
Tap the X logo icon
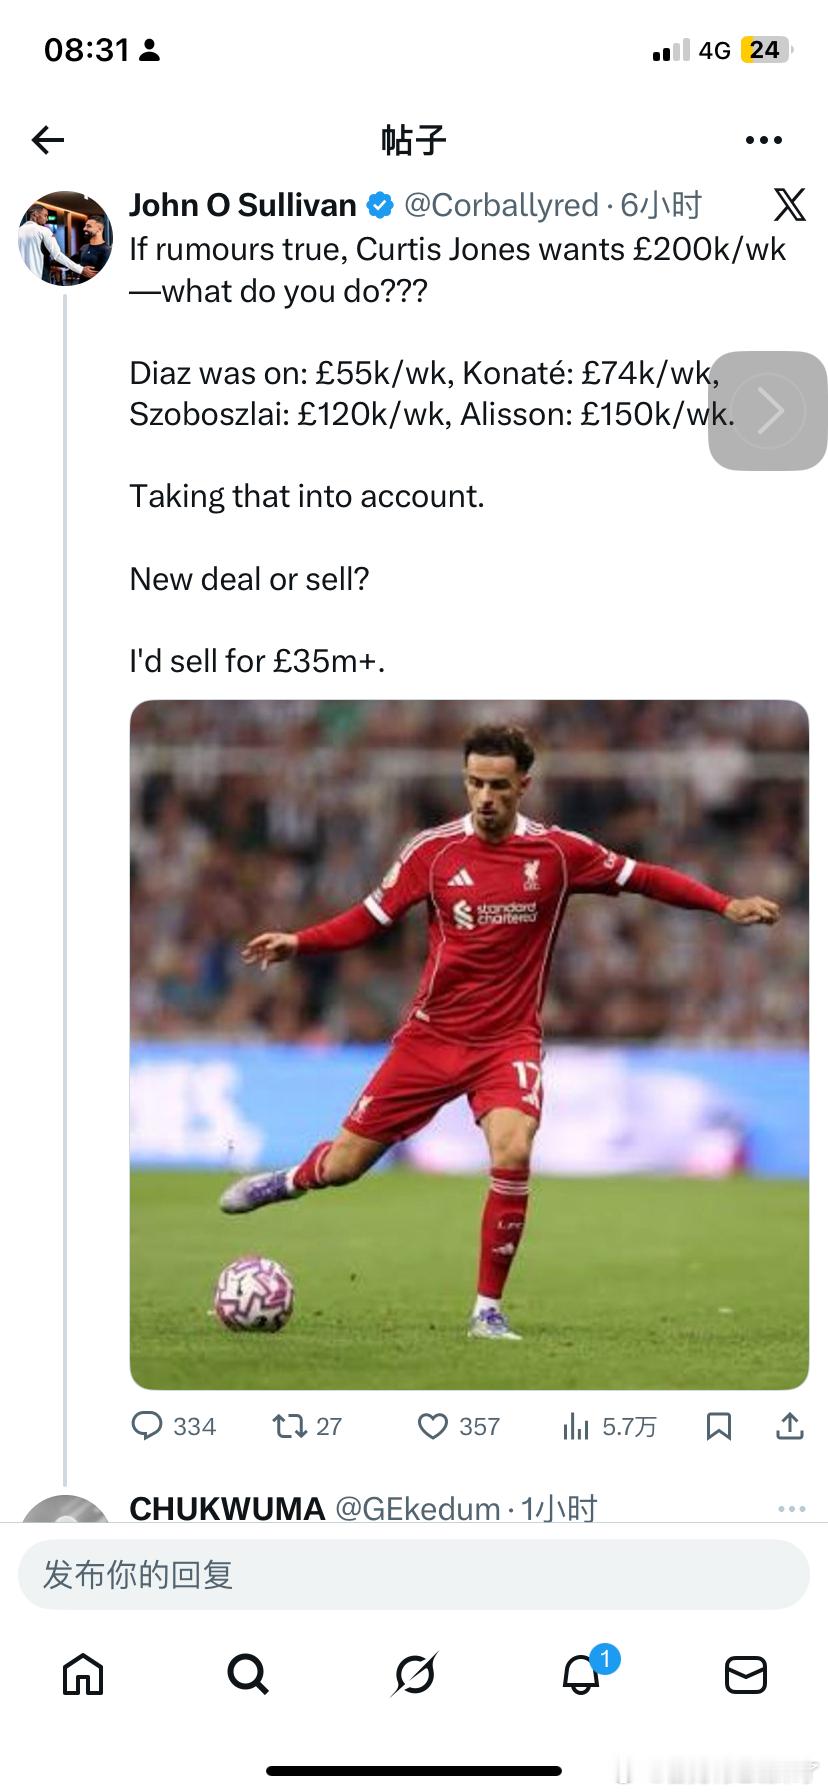[789, 205]
